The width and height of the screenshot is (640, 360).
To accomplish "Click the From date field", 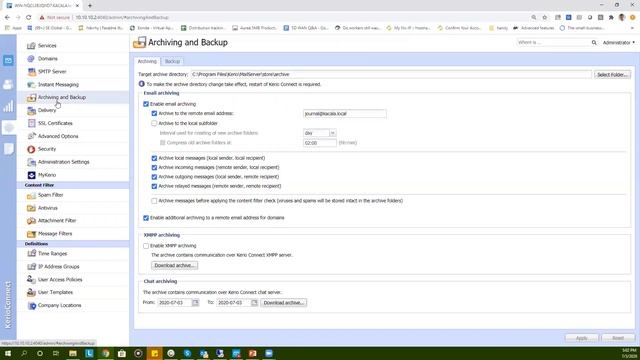I will coord(175,303).
